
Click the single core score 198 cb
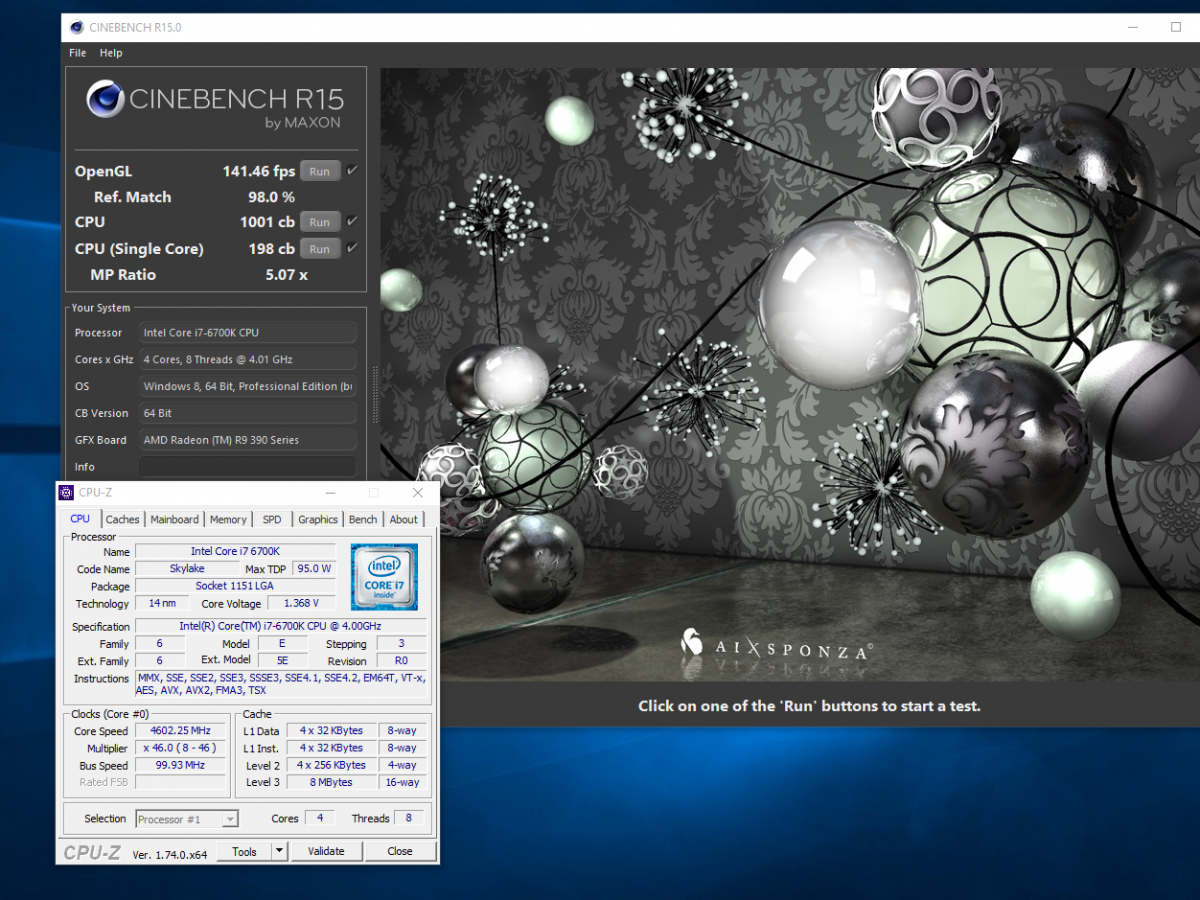(x=271, y=249)
